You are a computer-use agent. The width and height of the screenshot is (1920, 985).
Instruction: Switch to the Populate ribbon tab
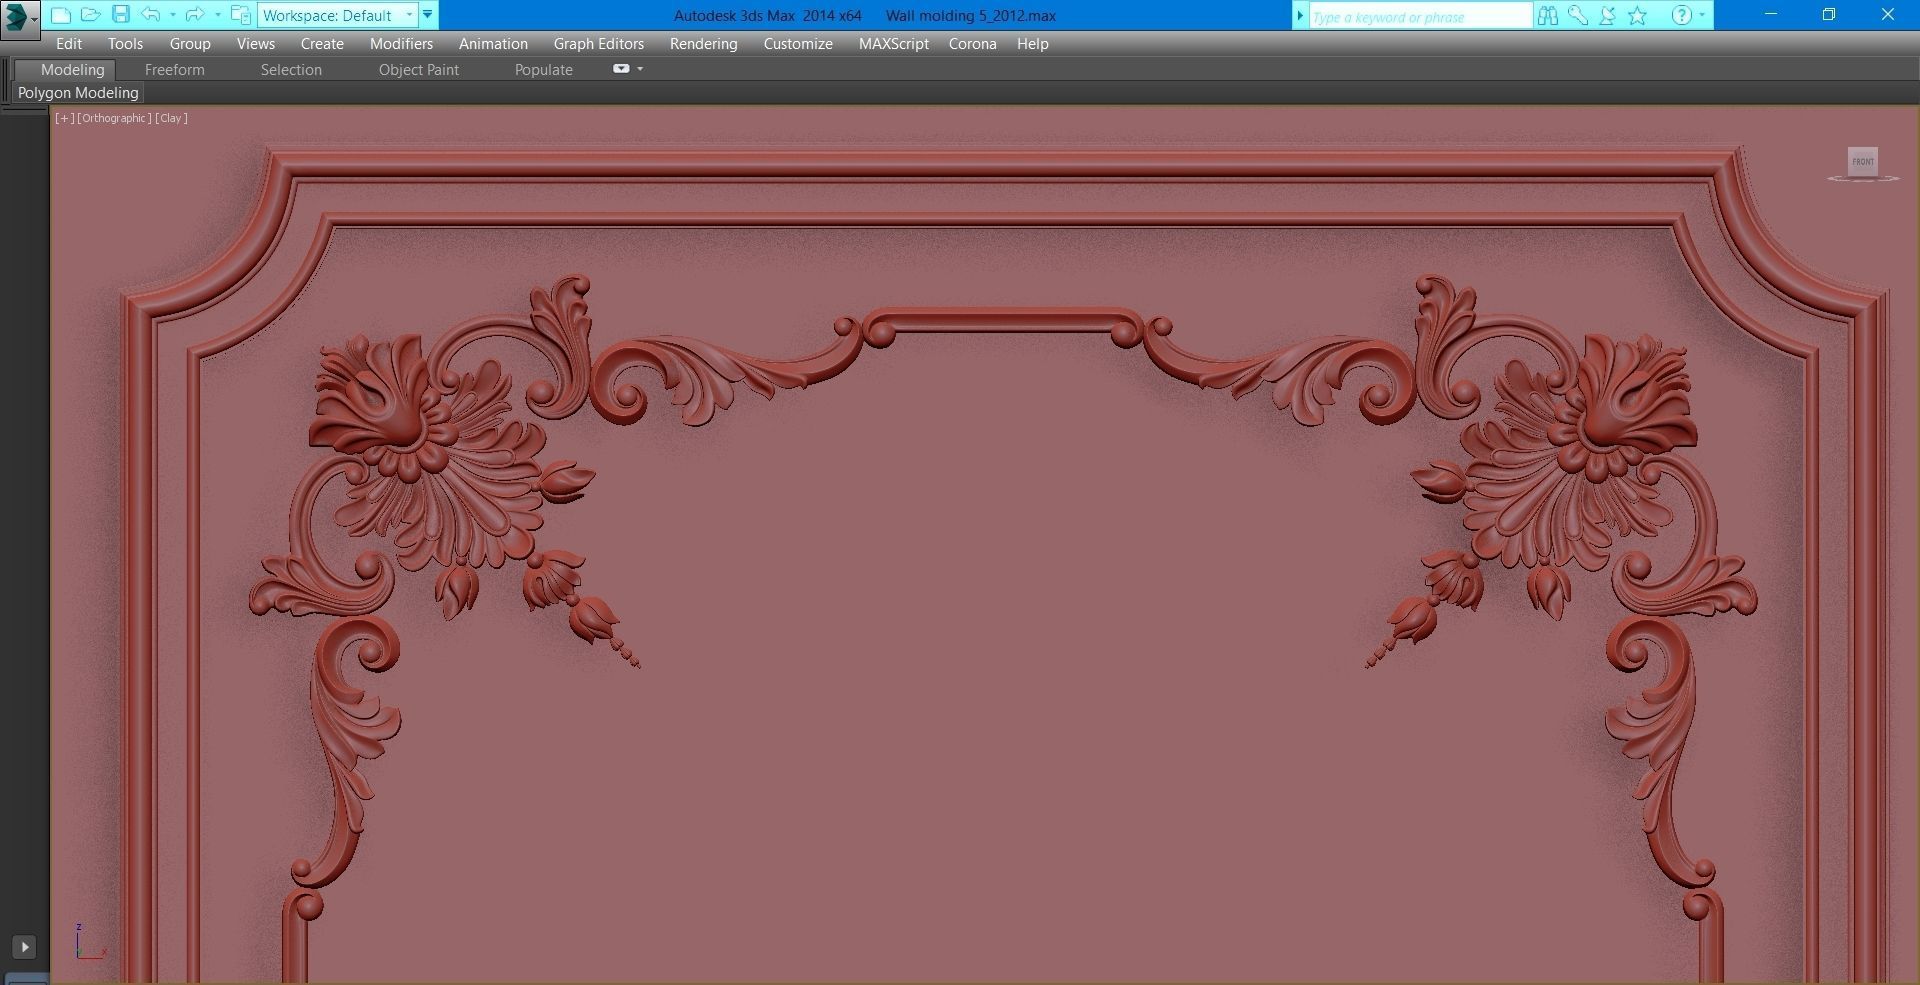pyautogui.click(x=543, y=69)
